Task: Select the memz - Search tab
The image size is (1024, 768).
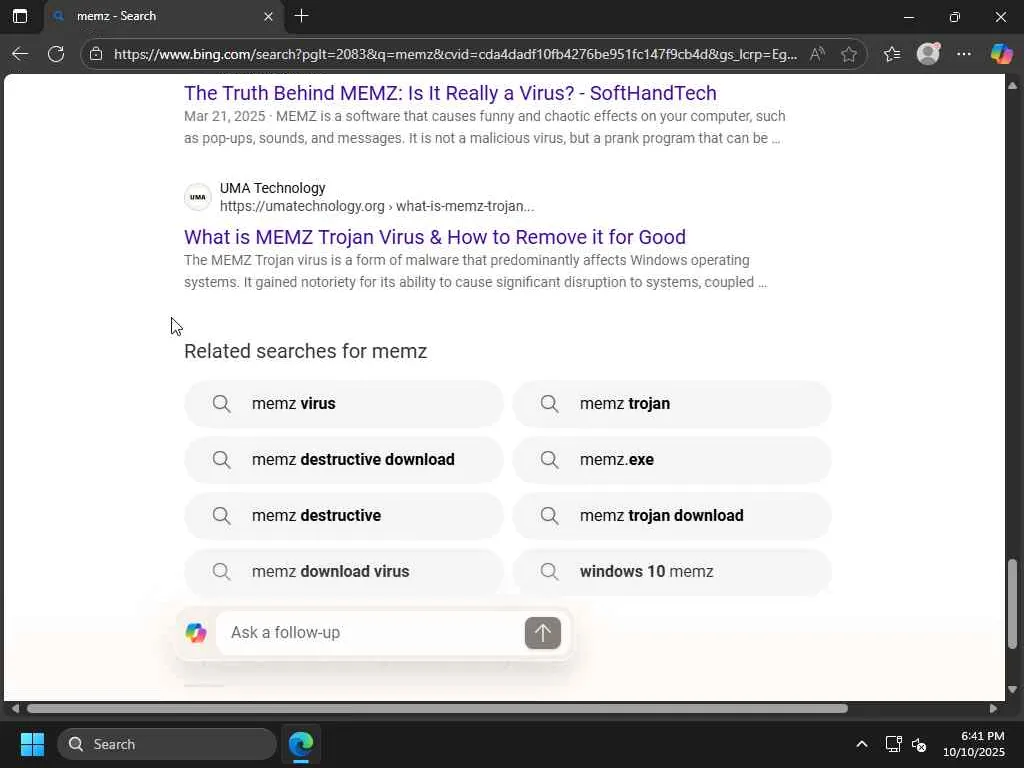Action: [x=164, y=16]
